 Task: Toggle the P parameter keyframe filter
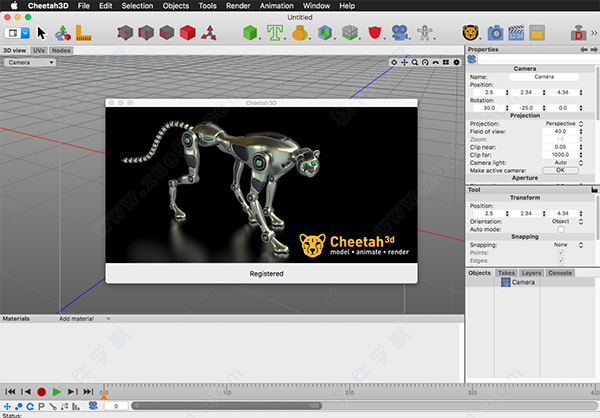tap(41, 407)
